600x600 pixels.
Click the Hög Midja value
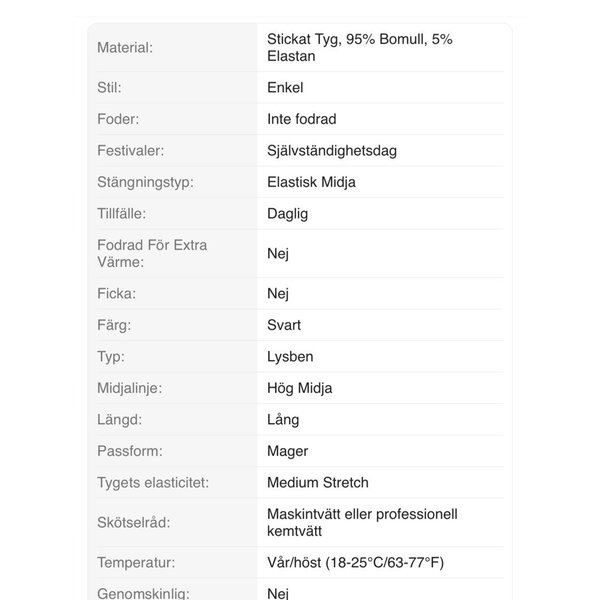click(299, 388)
